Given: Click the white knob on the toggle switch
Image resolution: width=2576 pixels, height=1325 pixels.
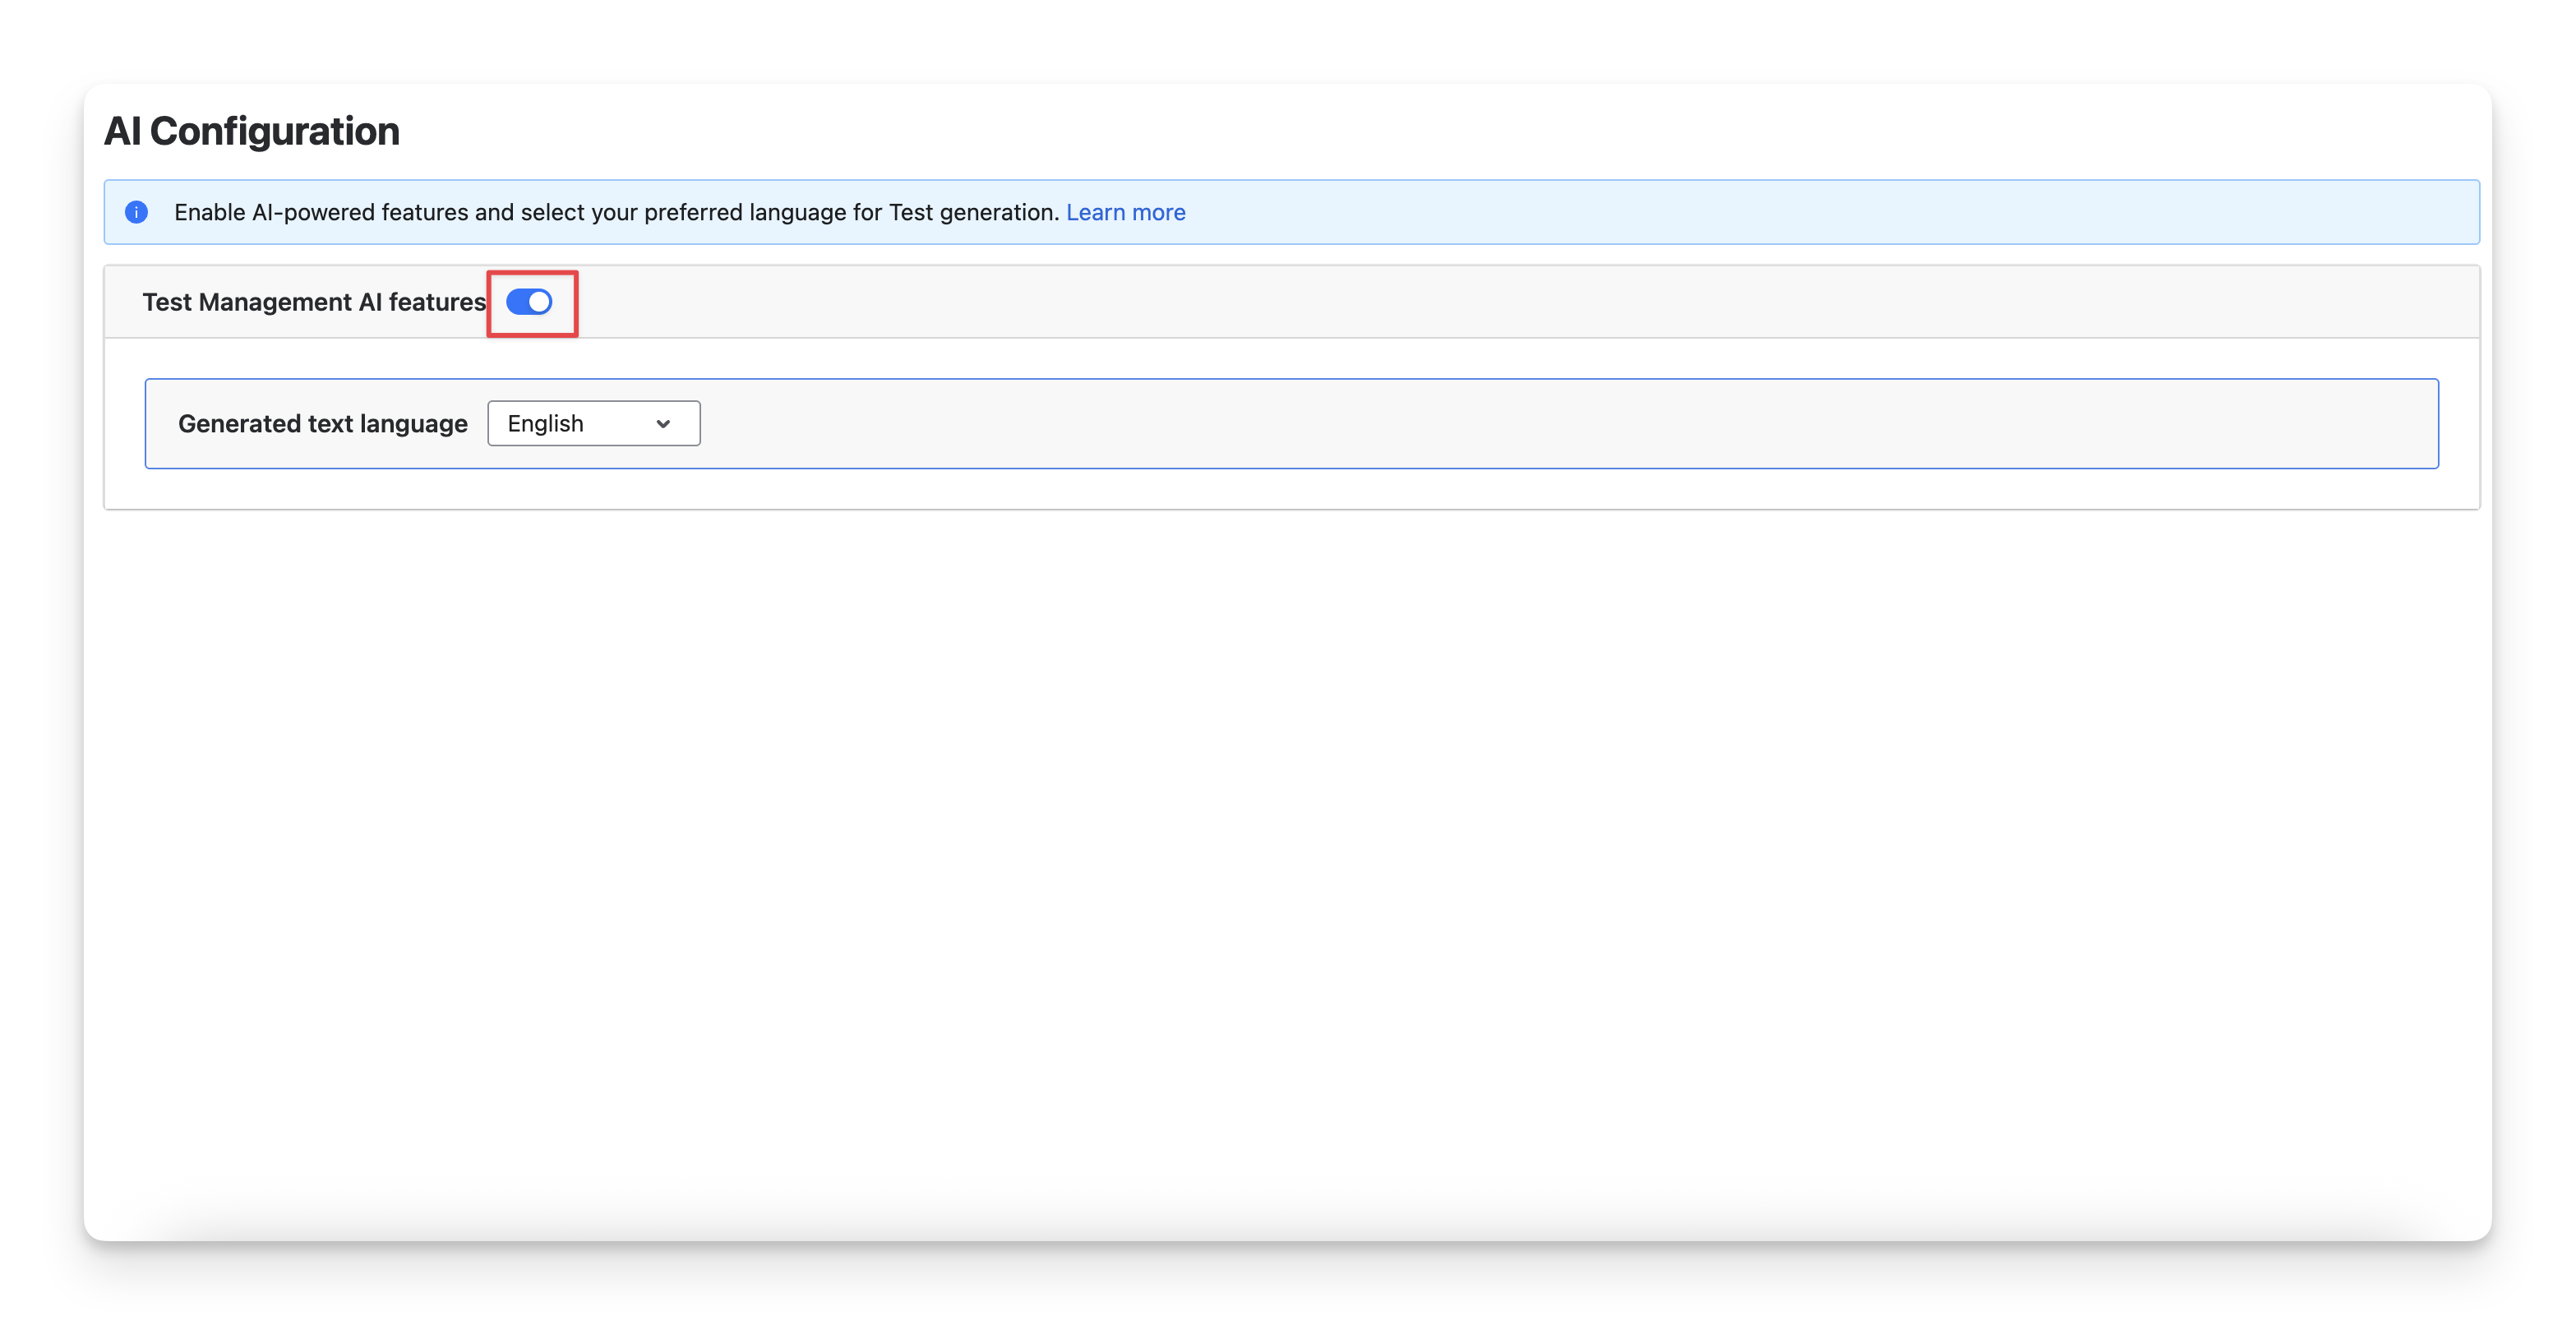Looking at the screenshot, I should pyautogui.click(x=540, y=302).
